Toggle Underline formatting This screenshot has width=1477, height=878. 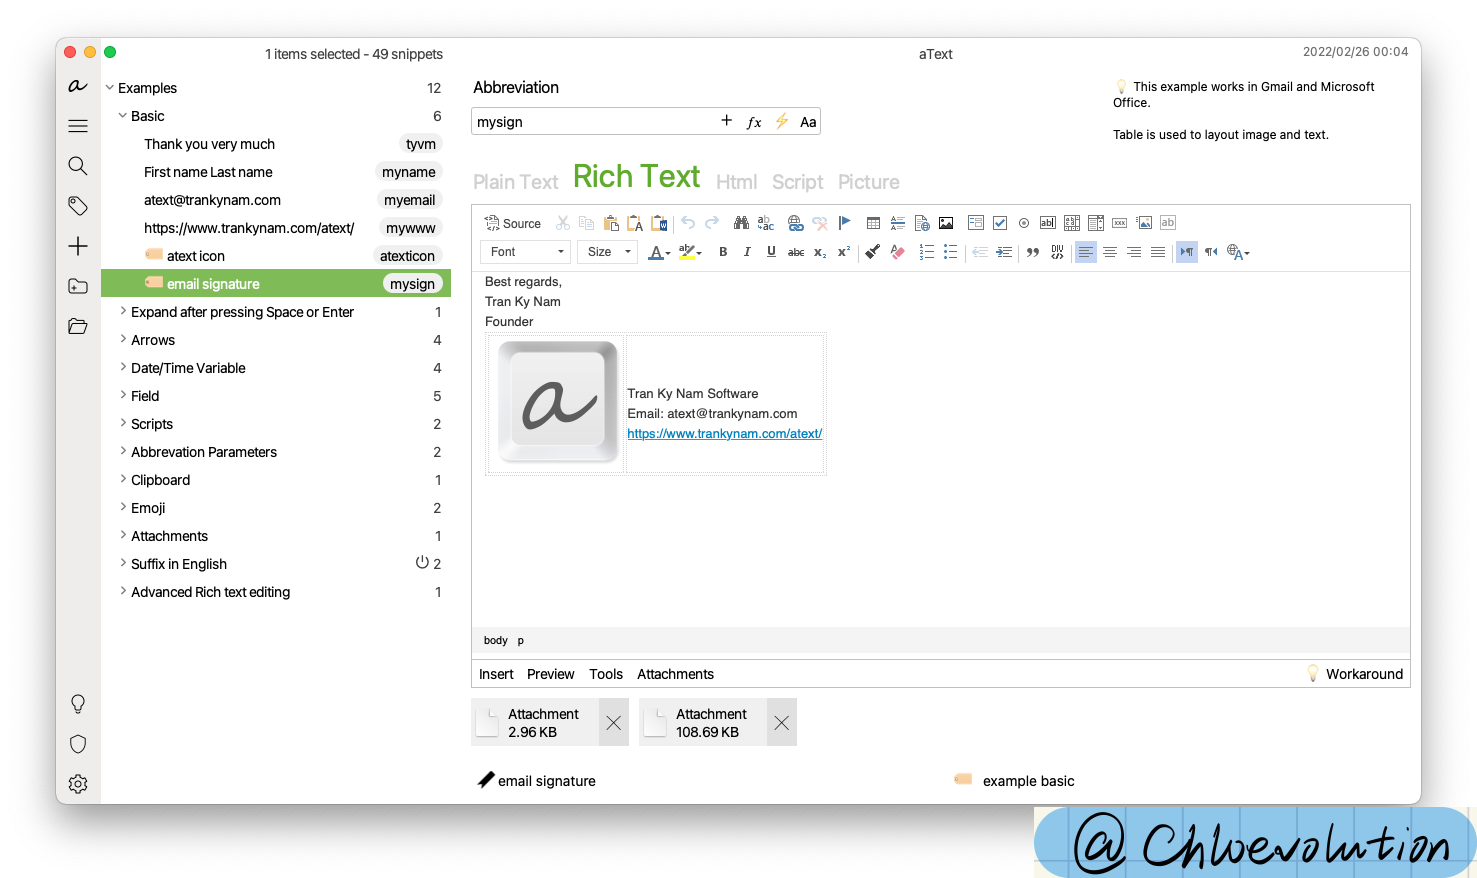pyautogui.click(x=771, y=252)
